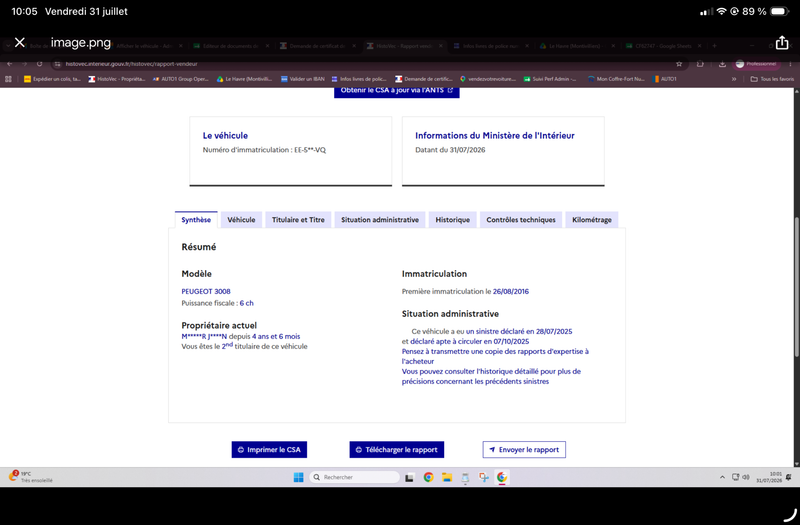Open the Demande de certific... bookmark
Viewport: 800px width, 525px height.
point(423,79)
